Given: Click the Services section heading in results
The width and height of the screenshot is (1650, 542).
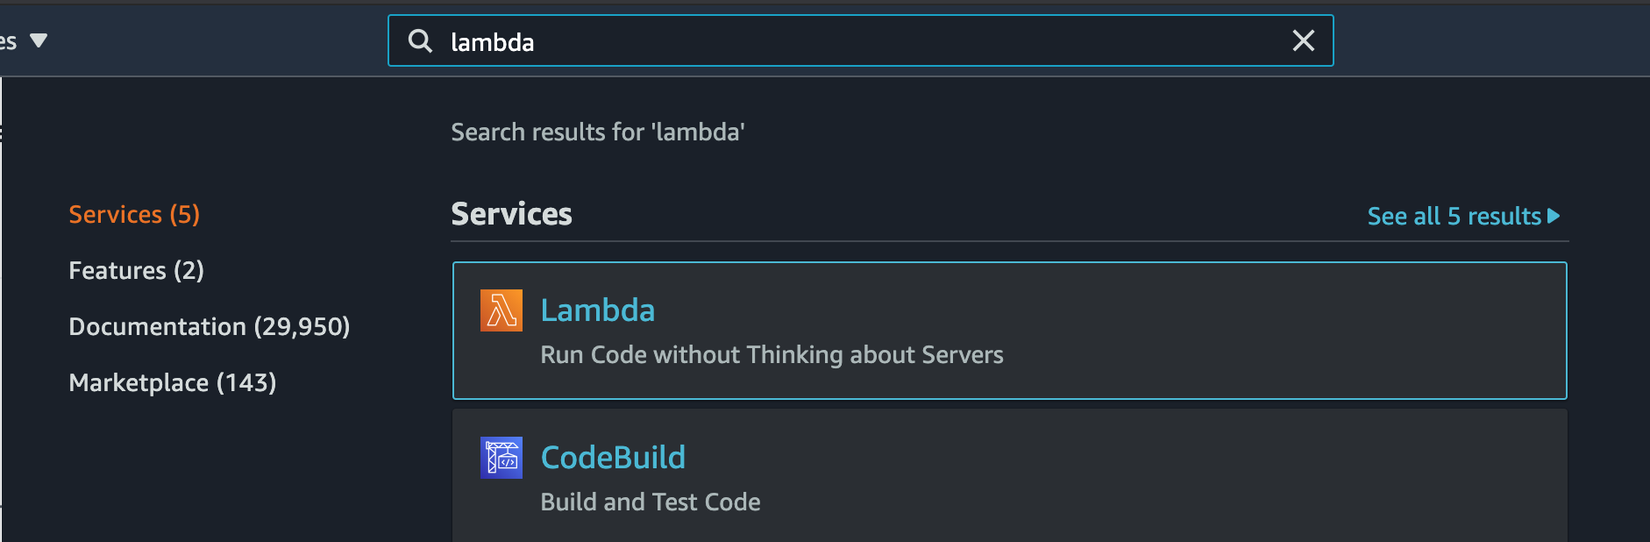Looking at the screenshot, I should (x=511, y=214).
